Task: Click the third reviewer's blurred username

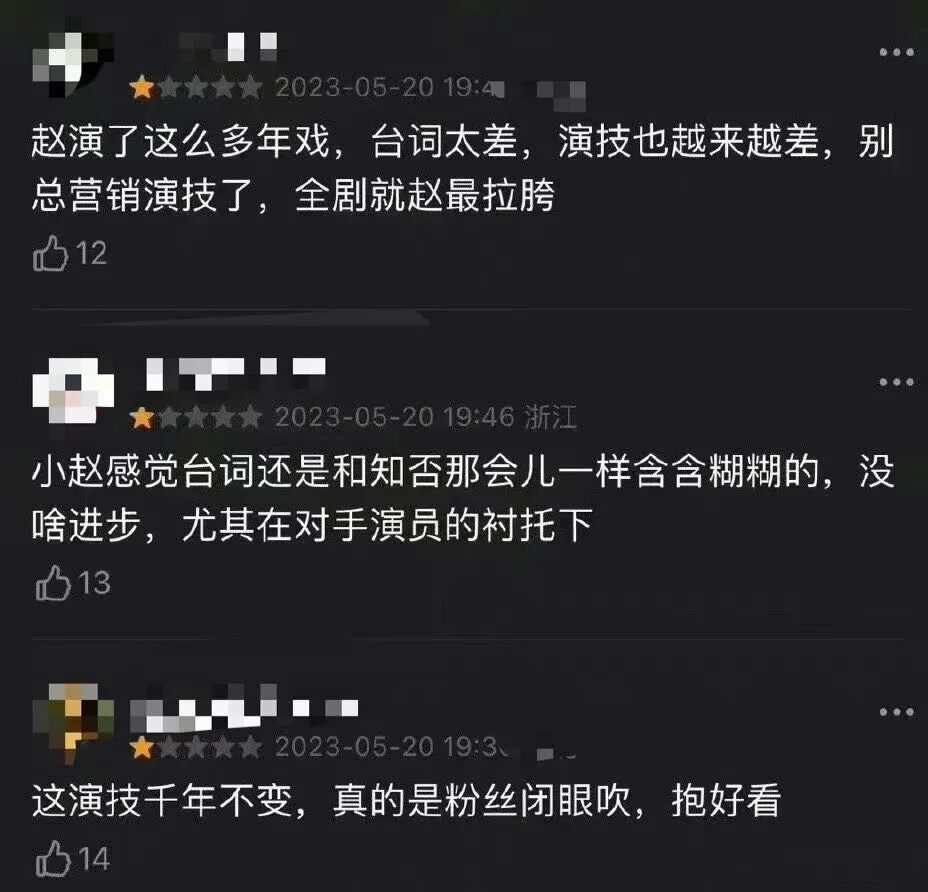Action: (x=244, y=708)
